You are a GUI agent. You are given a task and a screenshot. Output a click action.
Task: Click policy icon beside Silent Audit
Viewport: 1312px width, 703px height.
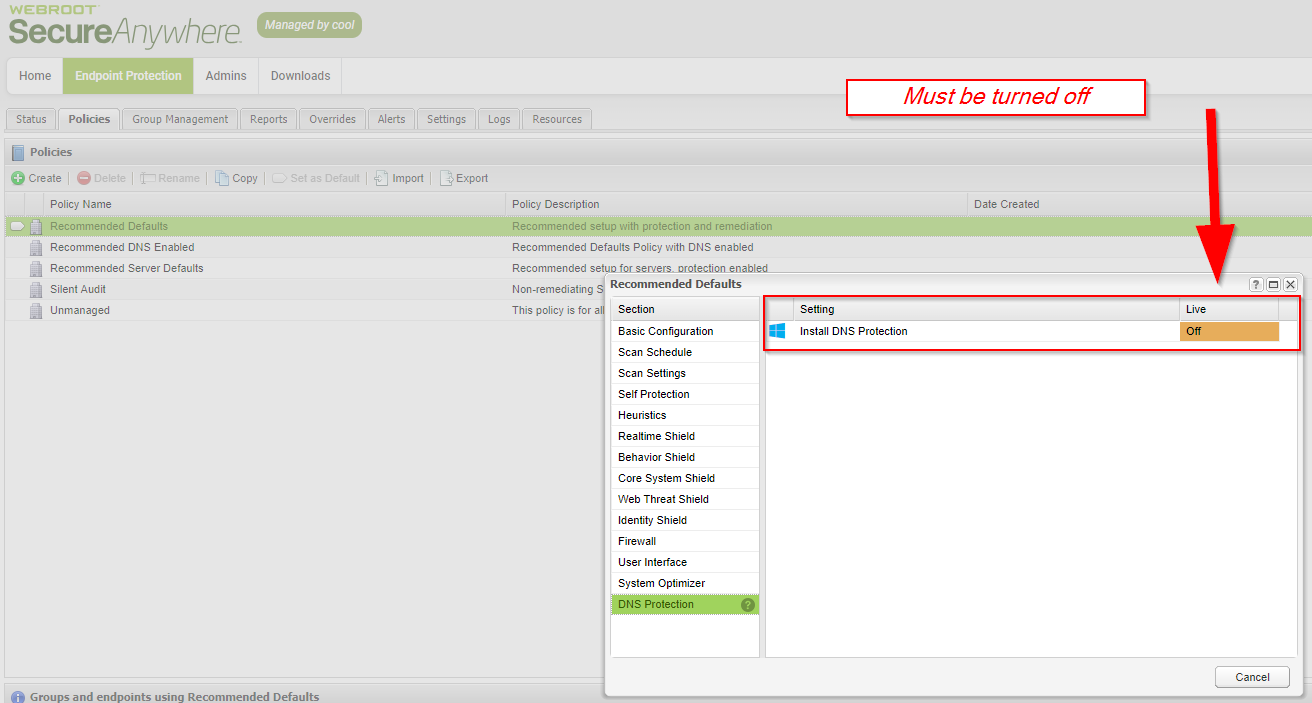pyautogui.click(x=36, y=289)
